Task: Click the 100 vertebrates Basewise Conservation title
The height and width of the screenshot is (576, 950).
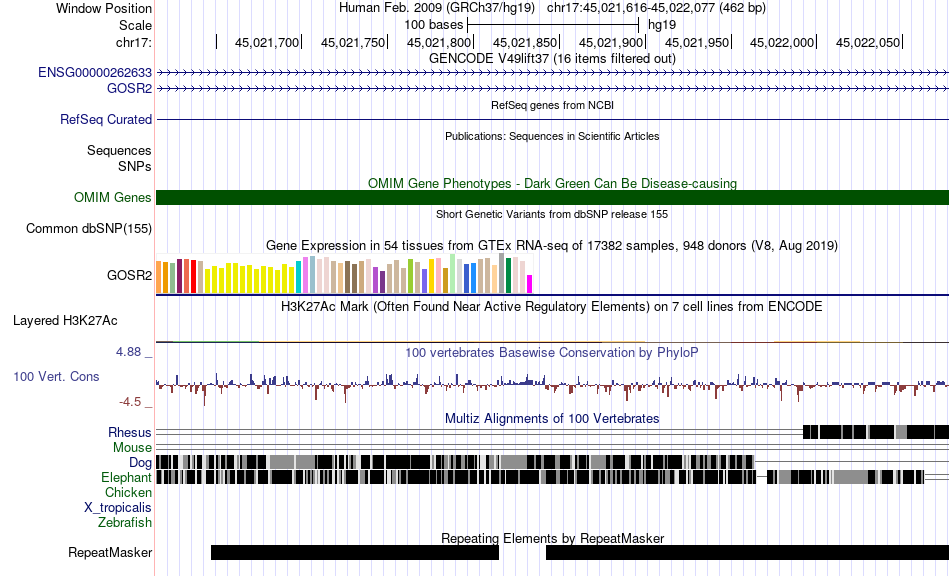Action: point(552,353)
